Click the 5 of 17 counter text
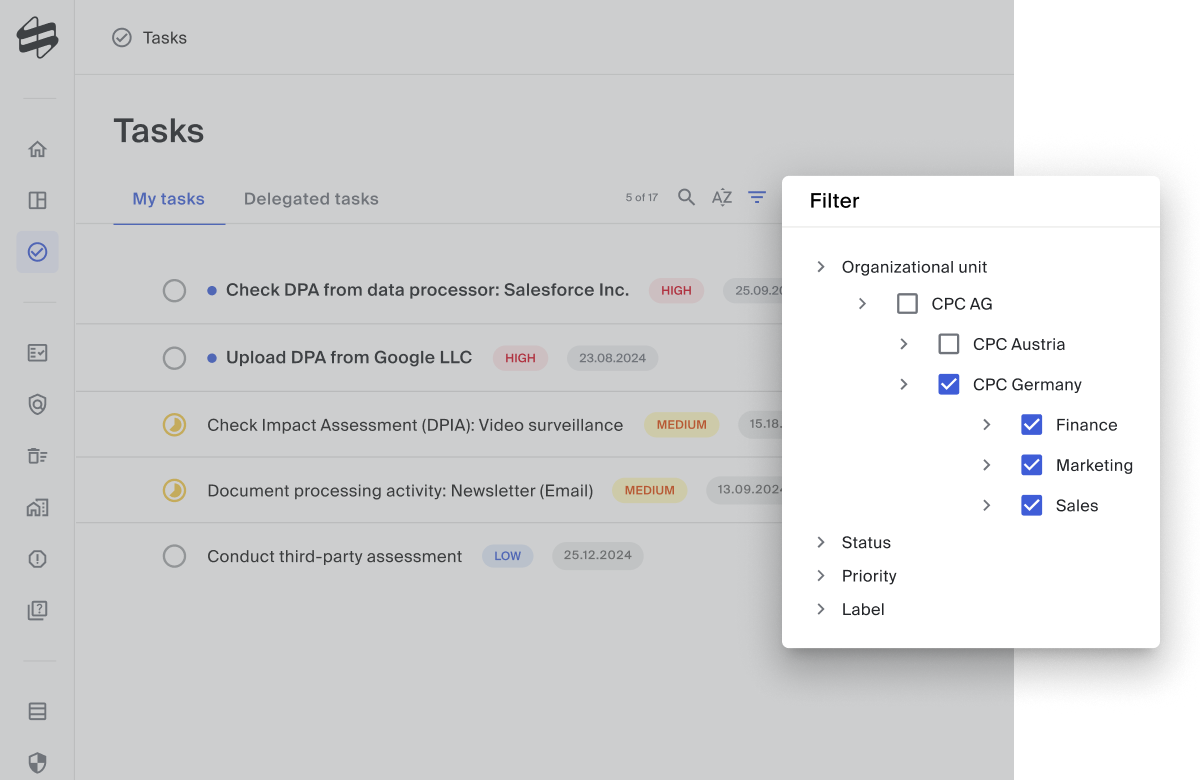The image size is (1200, 780). [x=642, y=198]
